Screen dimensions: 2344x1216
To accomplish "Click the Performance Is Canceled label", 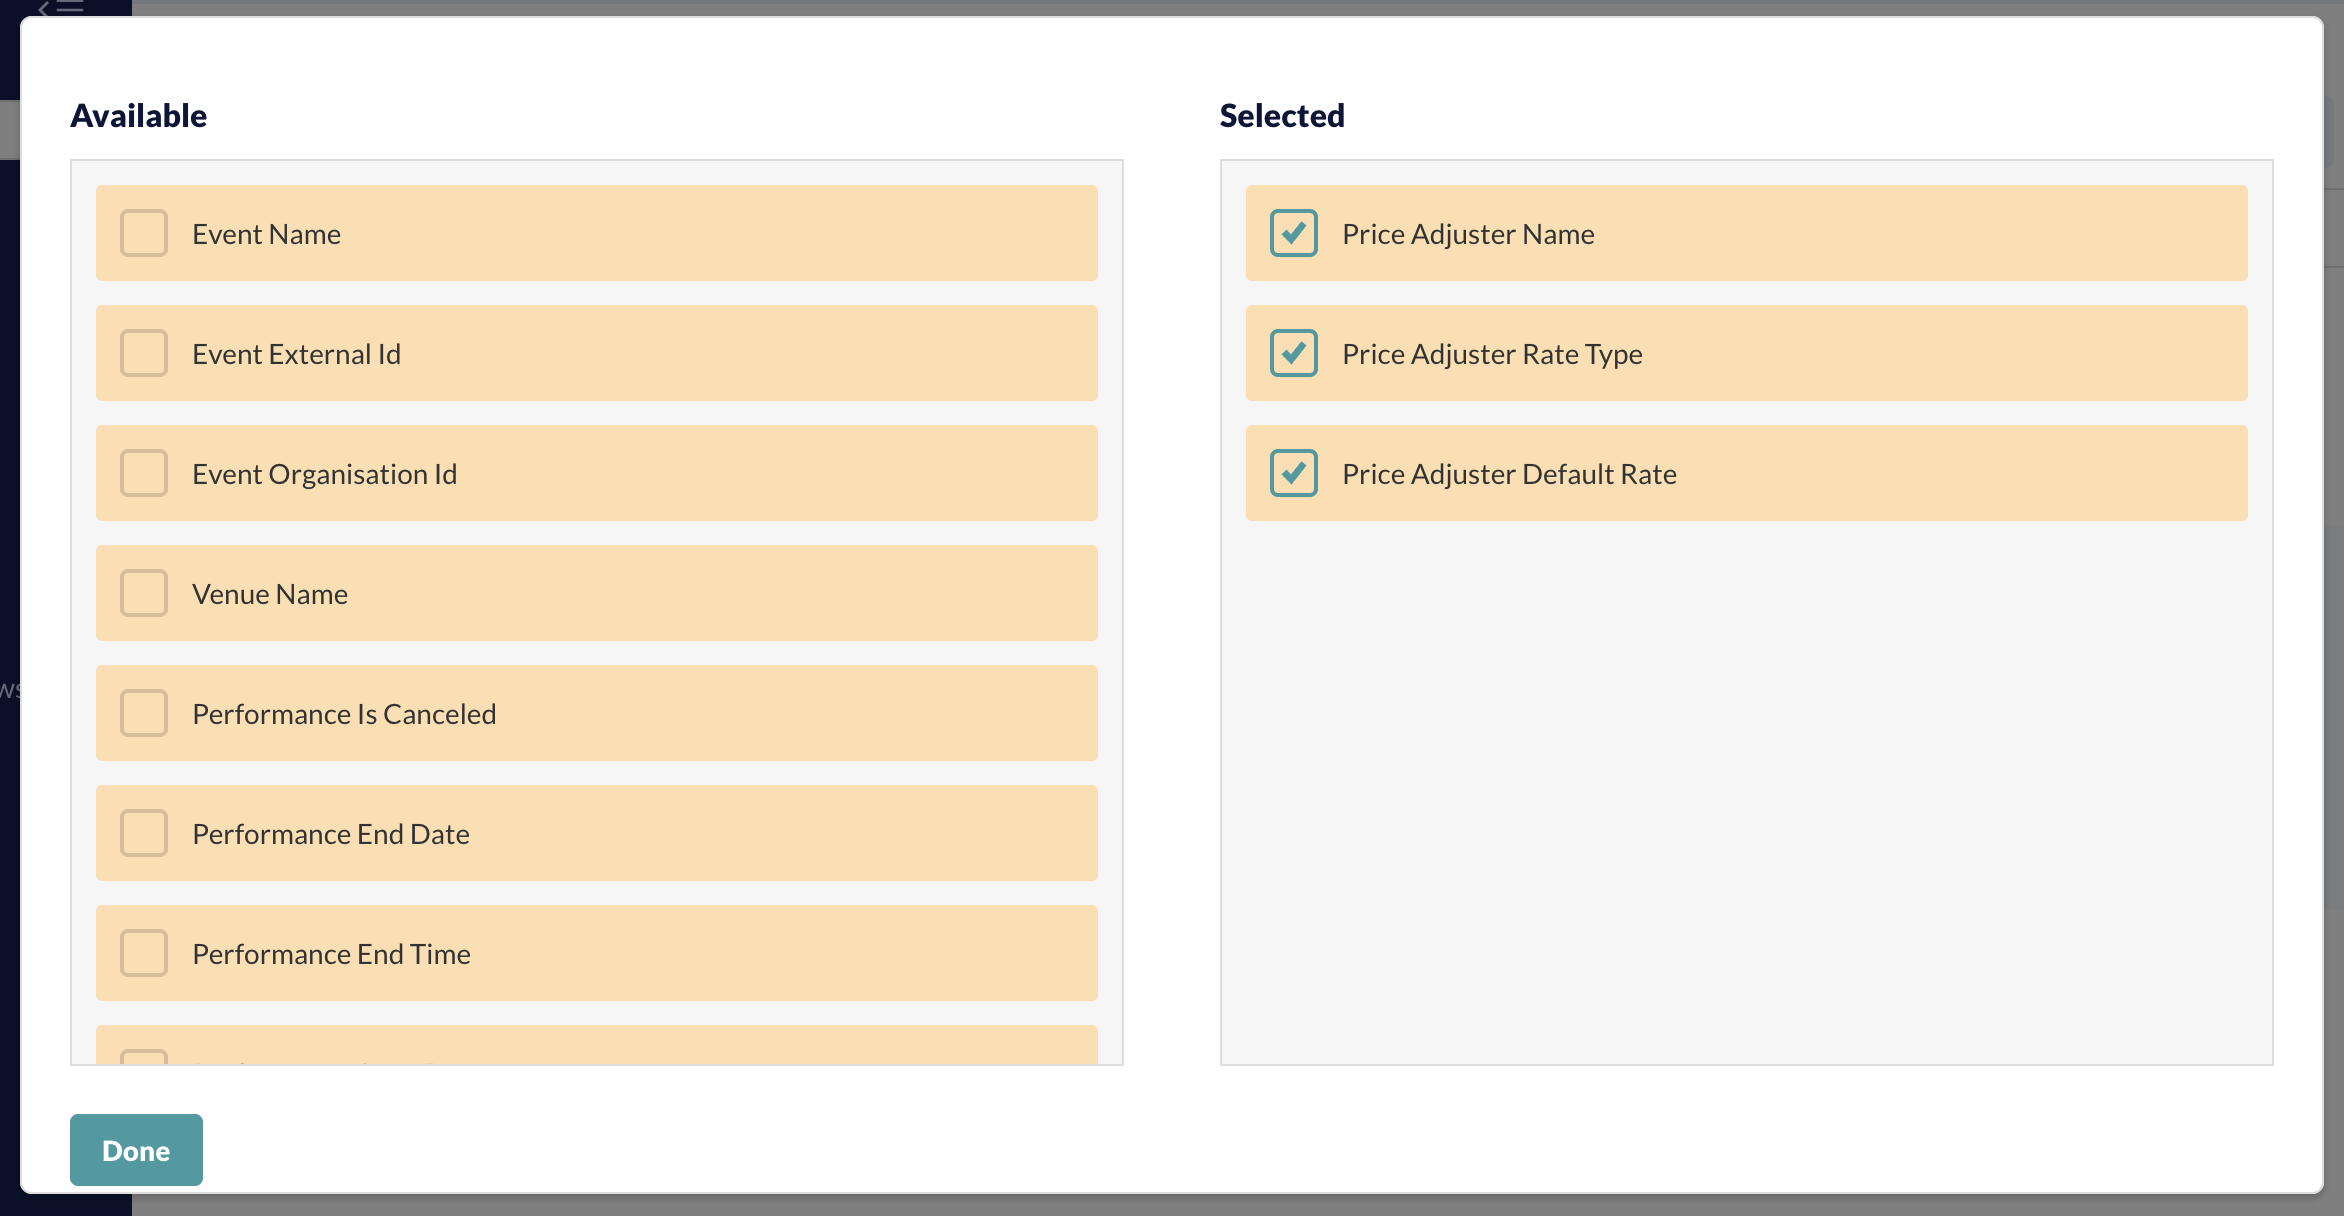I will (344, 714).
